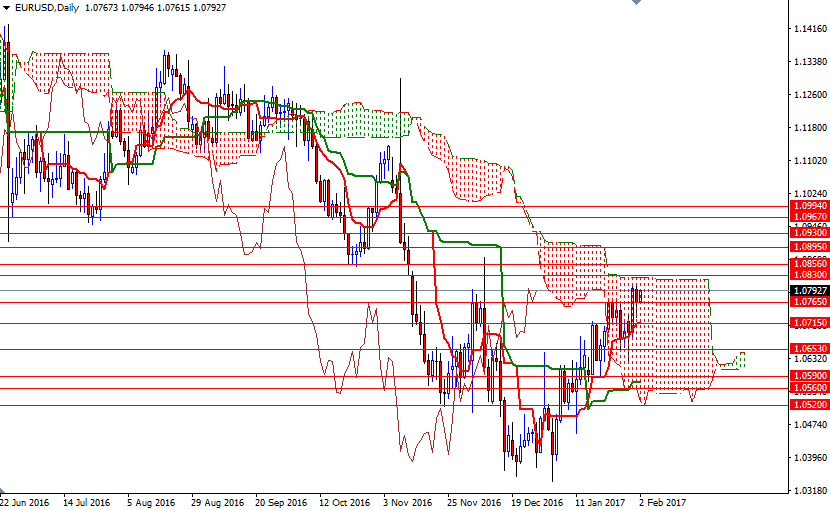The width and height of the screenshot is (830, 510).
Task: Click the 1.13380 price axis value
Action: point(810,62)
